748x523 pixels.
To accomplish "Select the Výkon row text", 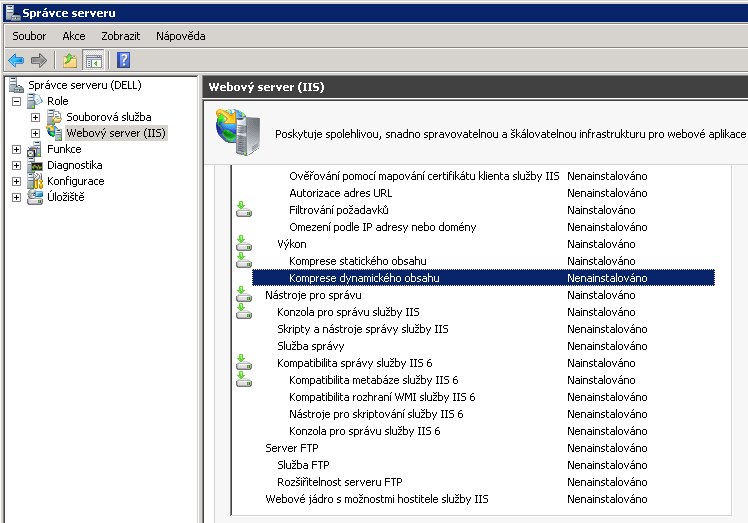I will click(291, 244).
